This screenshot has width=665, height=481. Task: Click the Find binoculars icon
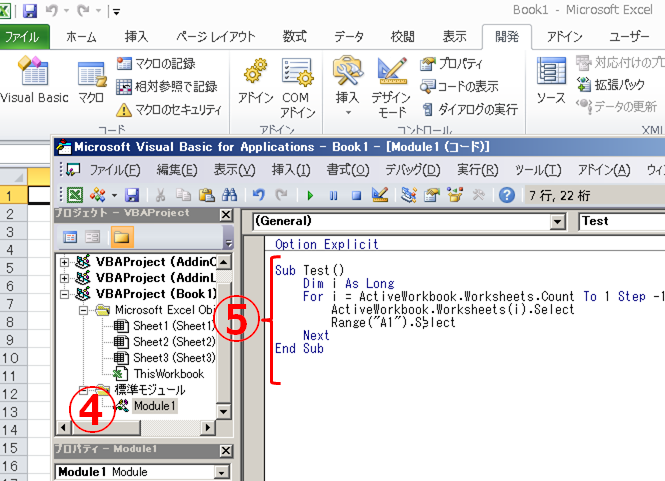(x=229, y=195)
